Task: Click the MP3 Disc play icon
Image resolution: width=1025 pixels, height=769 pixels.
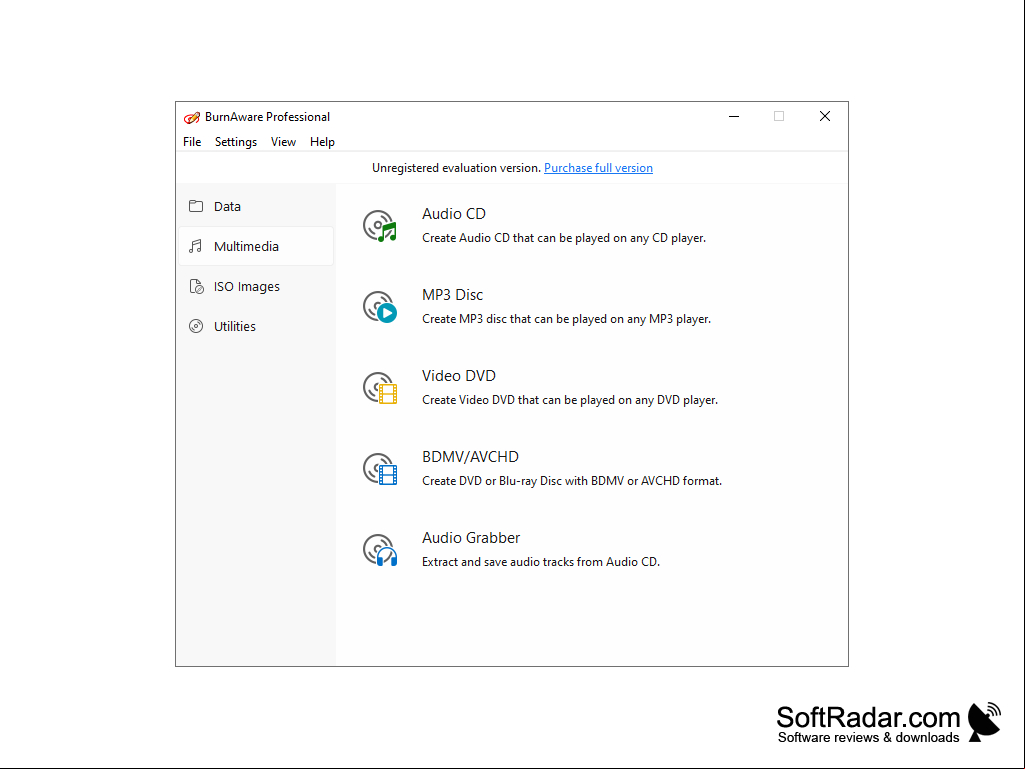Action: click(x=380, y=307)
